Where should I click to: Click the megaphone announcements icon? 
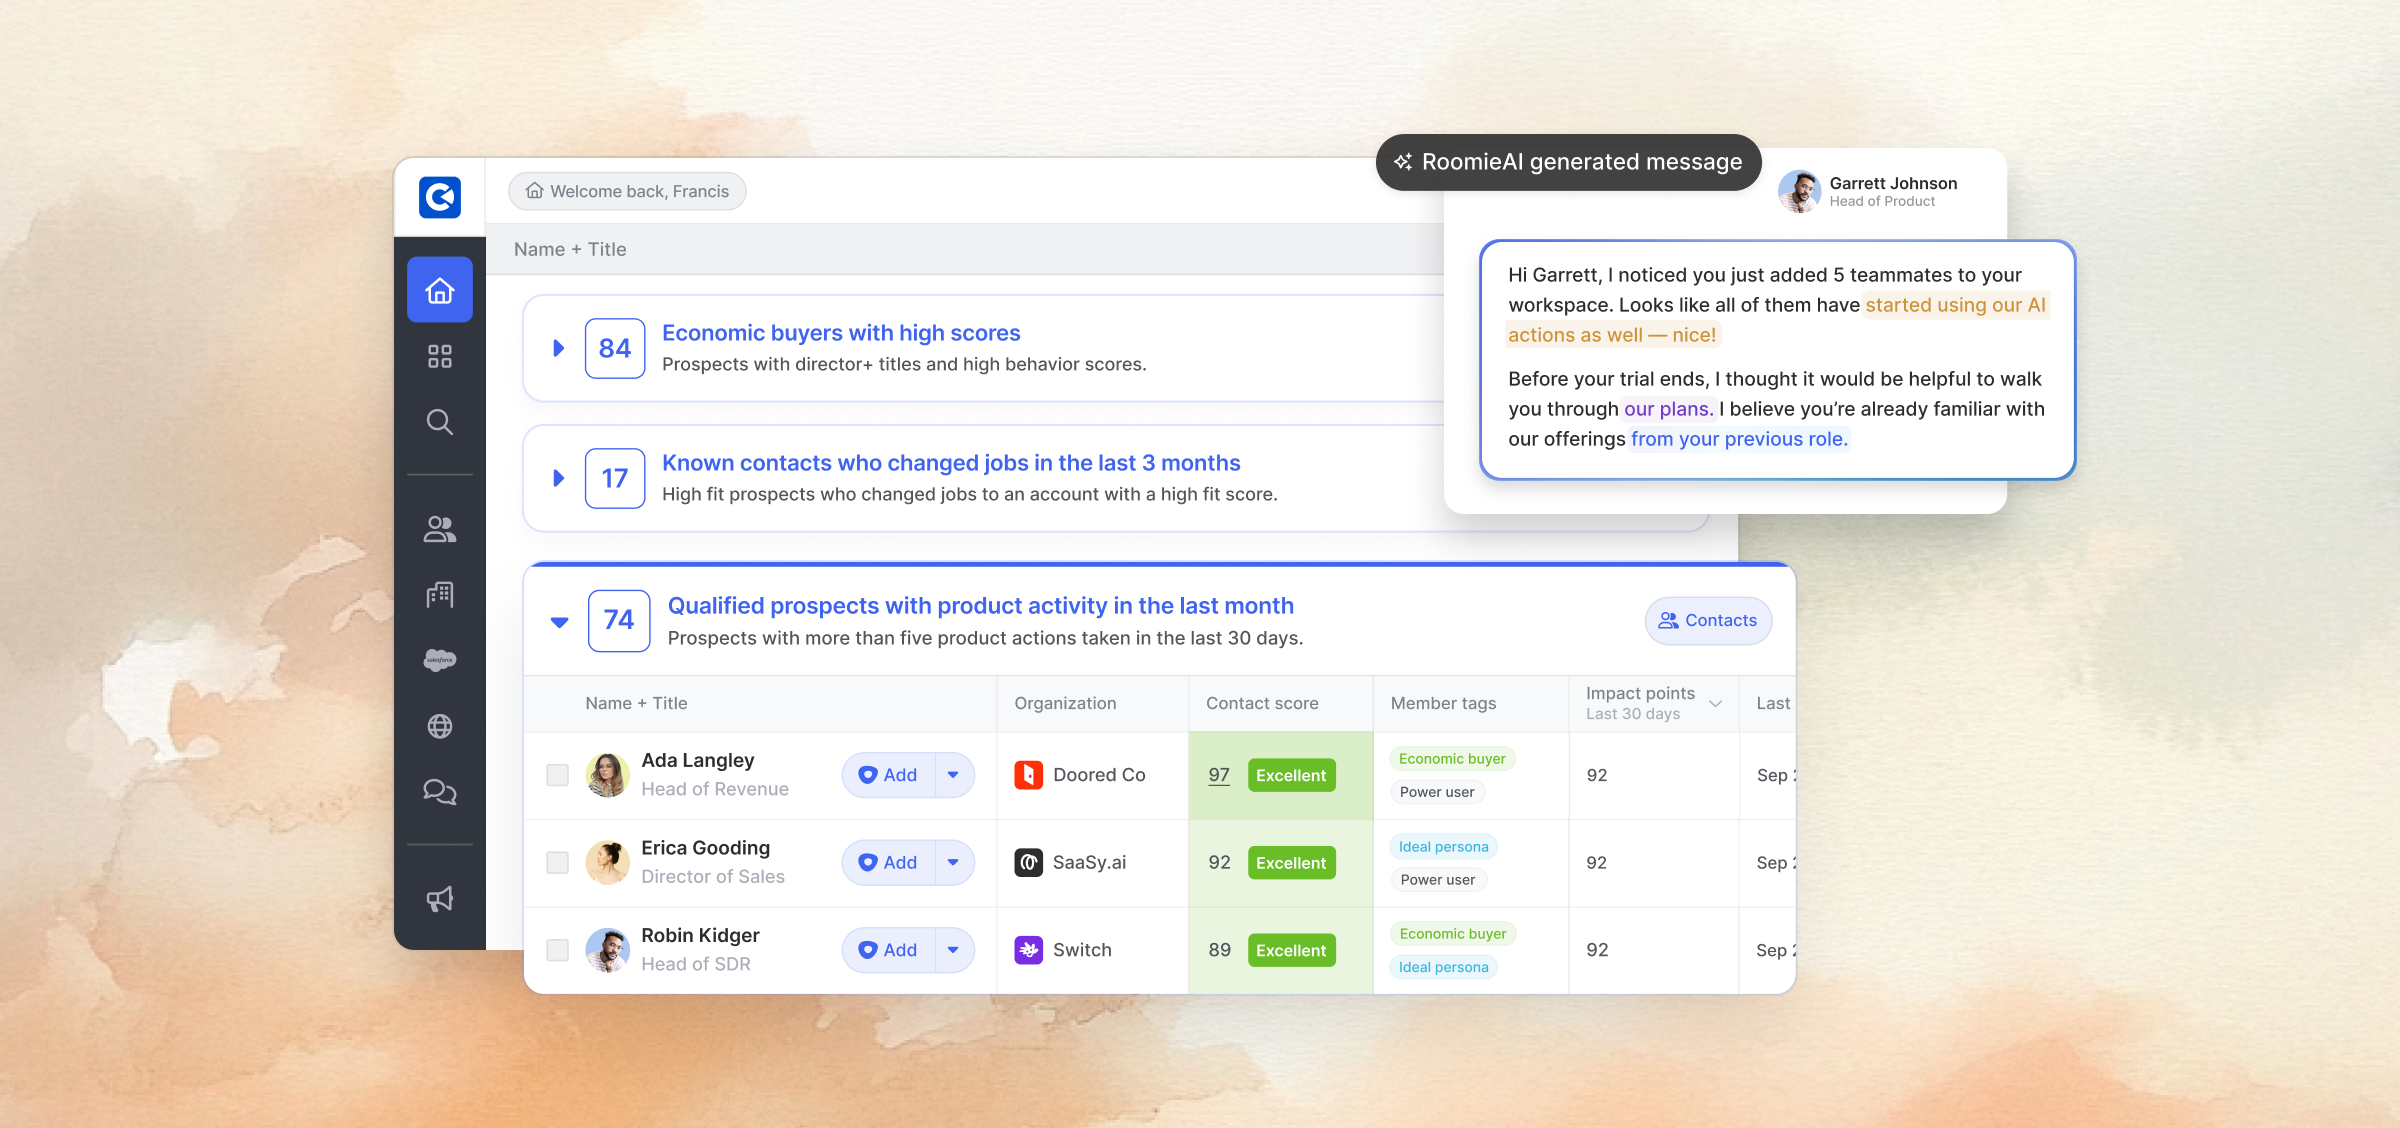[x=440, y=899]
